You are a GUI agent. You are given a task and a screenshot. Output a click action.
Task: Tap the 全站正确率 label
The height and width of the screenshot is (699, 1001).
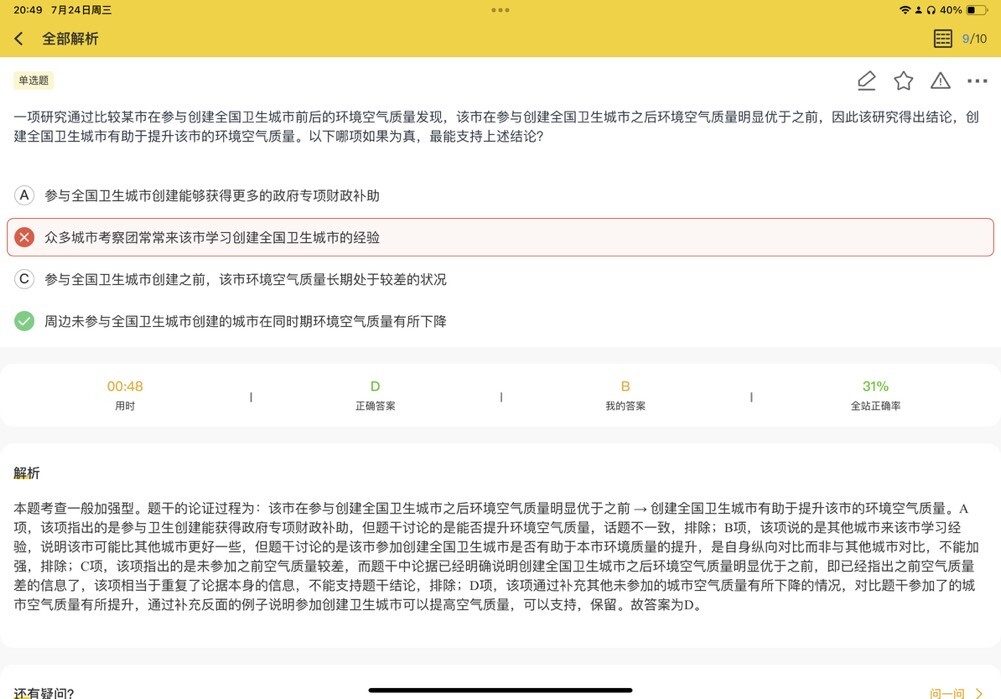click(875, 406)
